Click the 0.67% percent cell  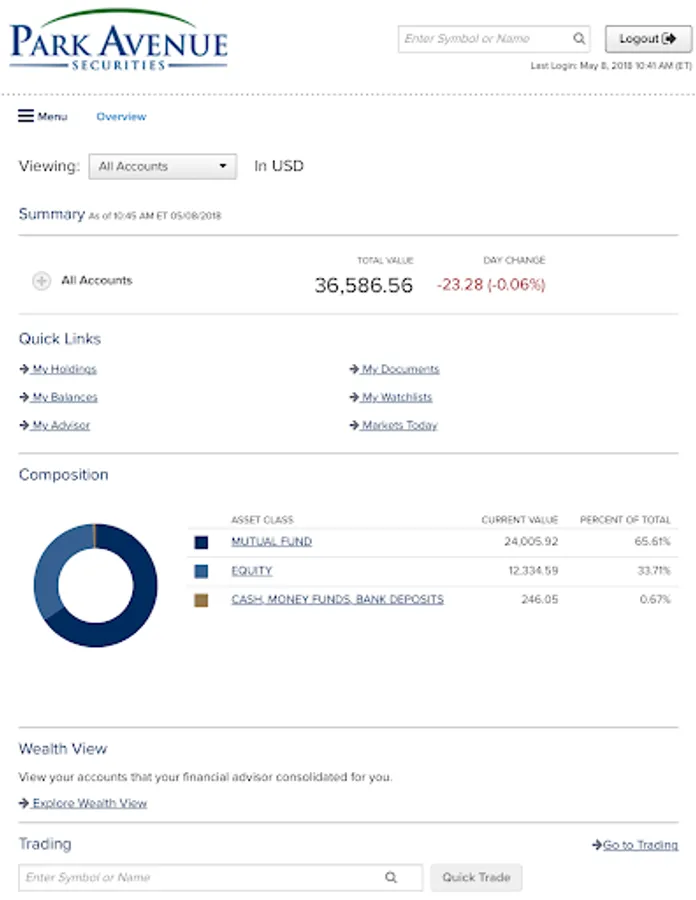point(655,599)
